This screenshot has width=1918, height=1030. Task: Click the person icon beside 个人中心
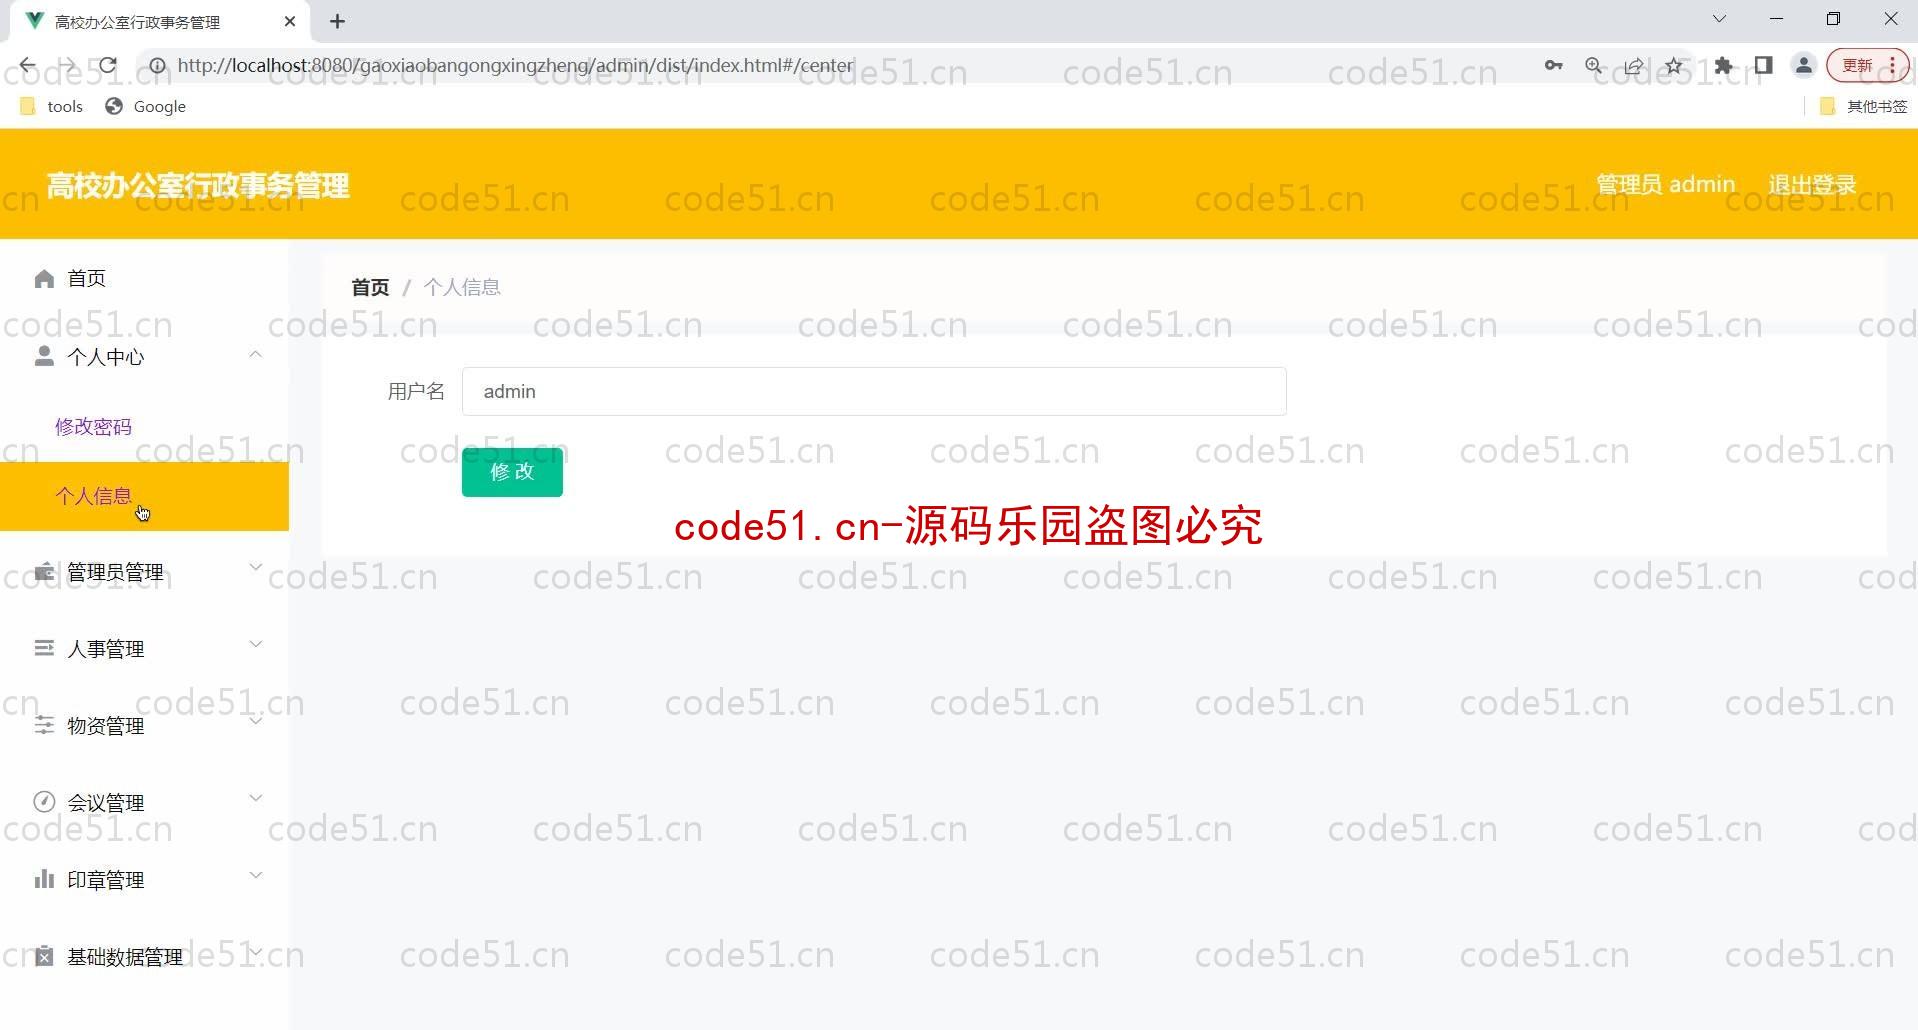[44, 356]
